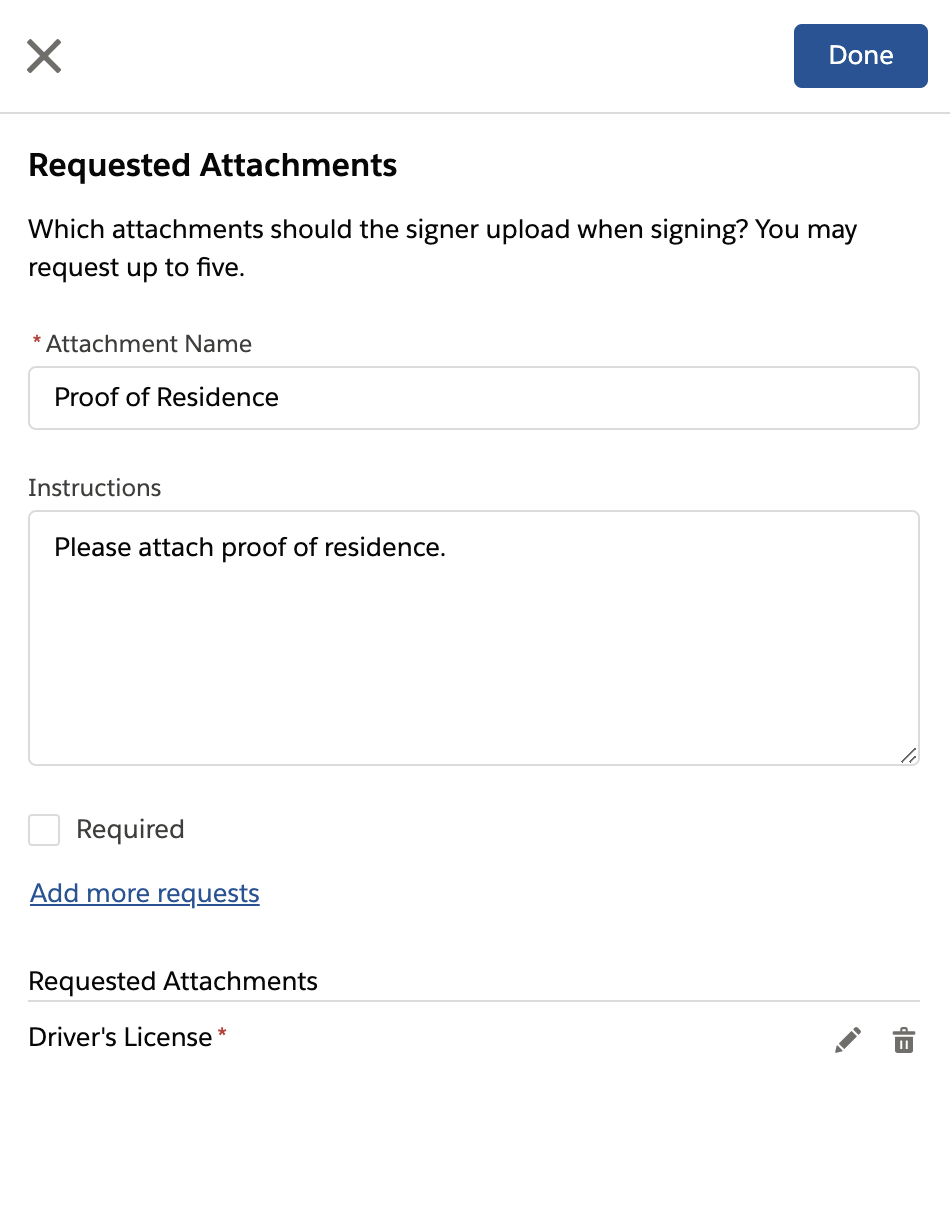
Task: Click the Attachment Name field label
Action: point(148,344)
